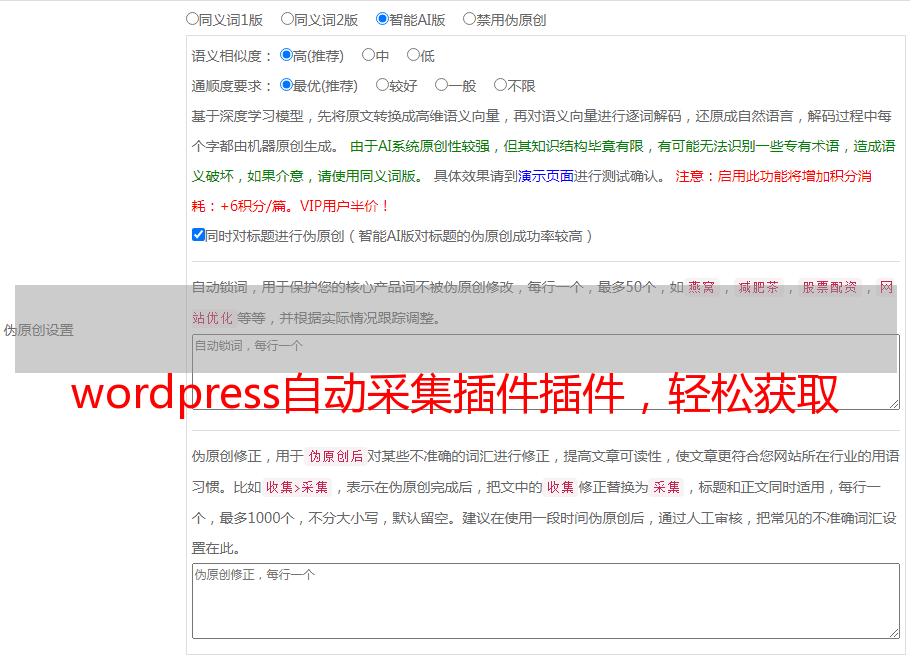Set 通顺度要求 to 一般

tap(442, 85)
